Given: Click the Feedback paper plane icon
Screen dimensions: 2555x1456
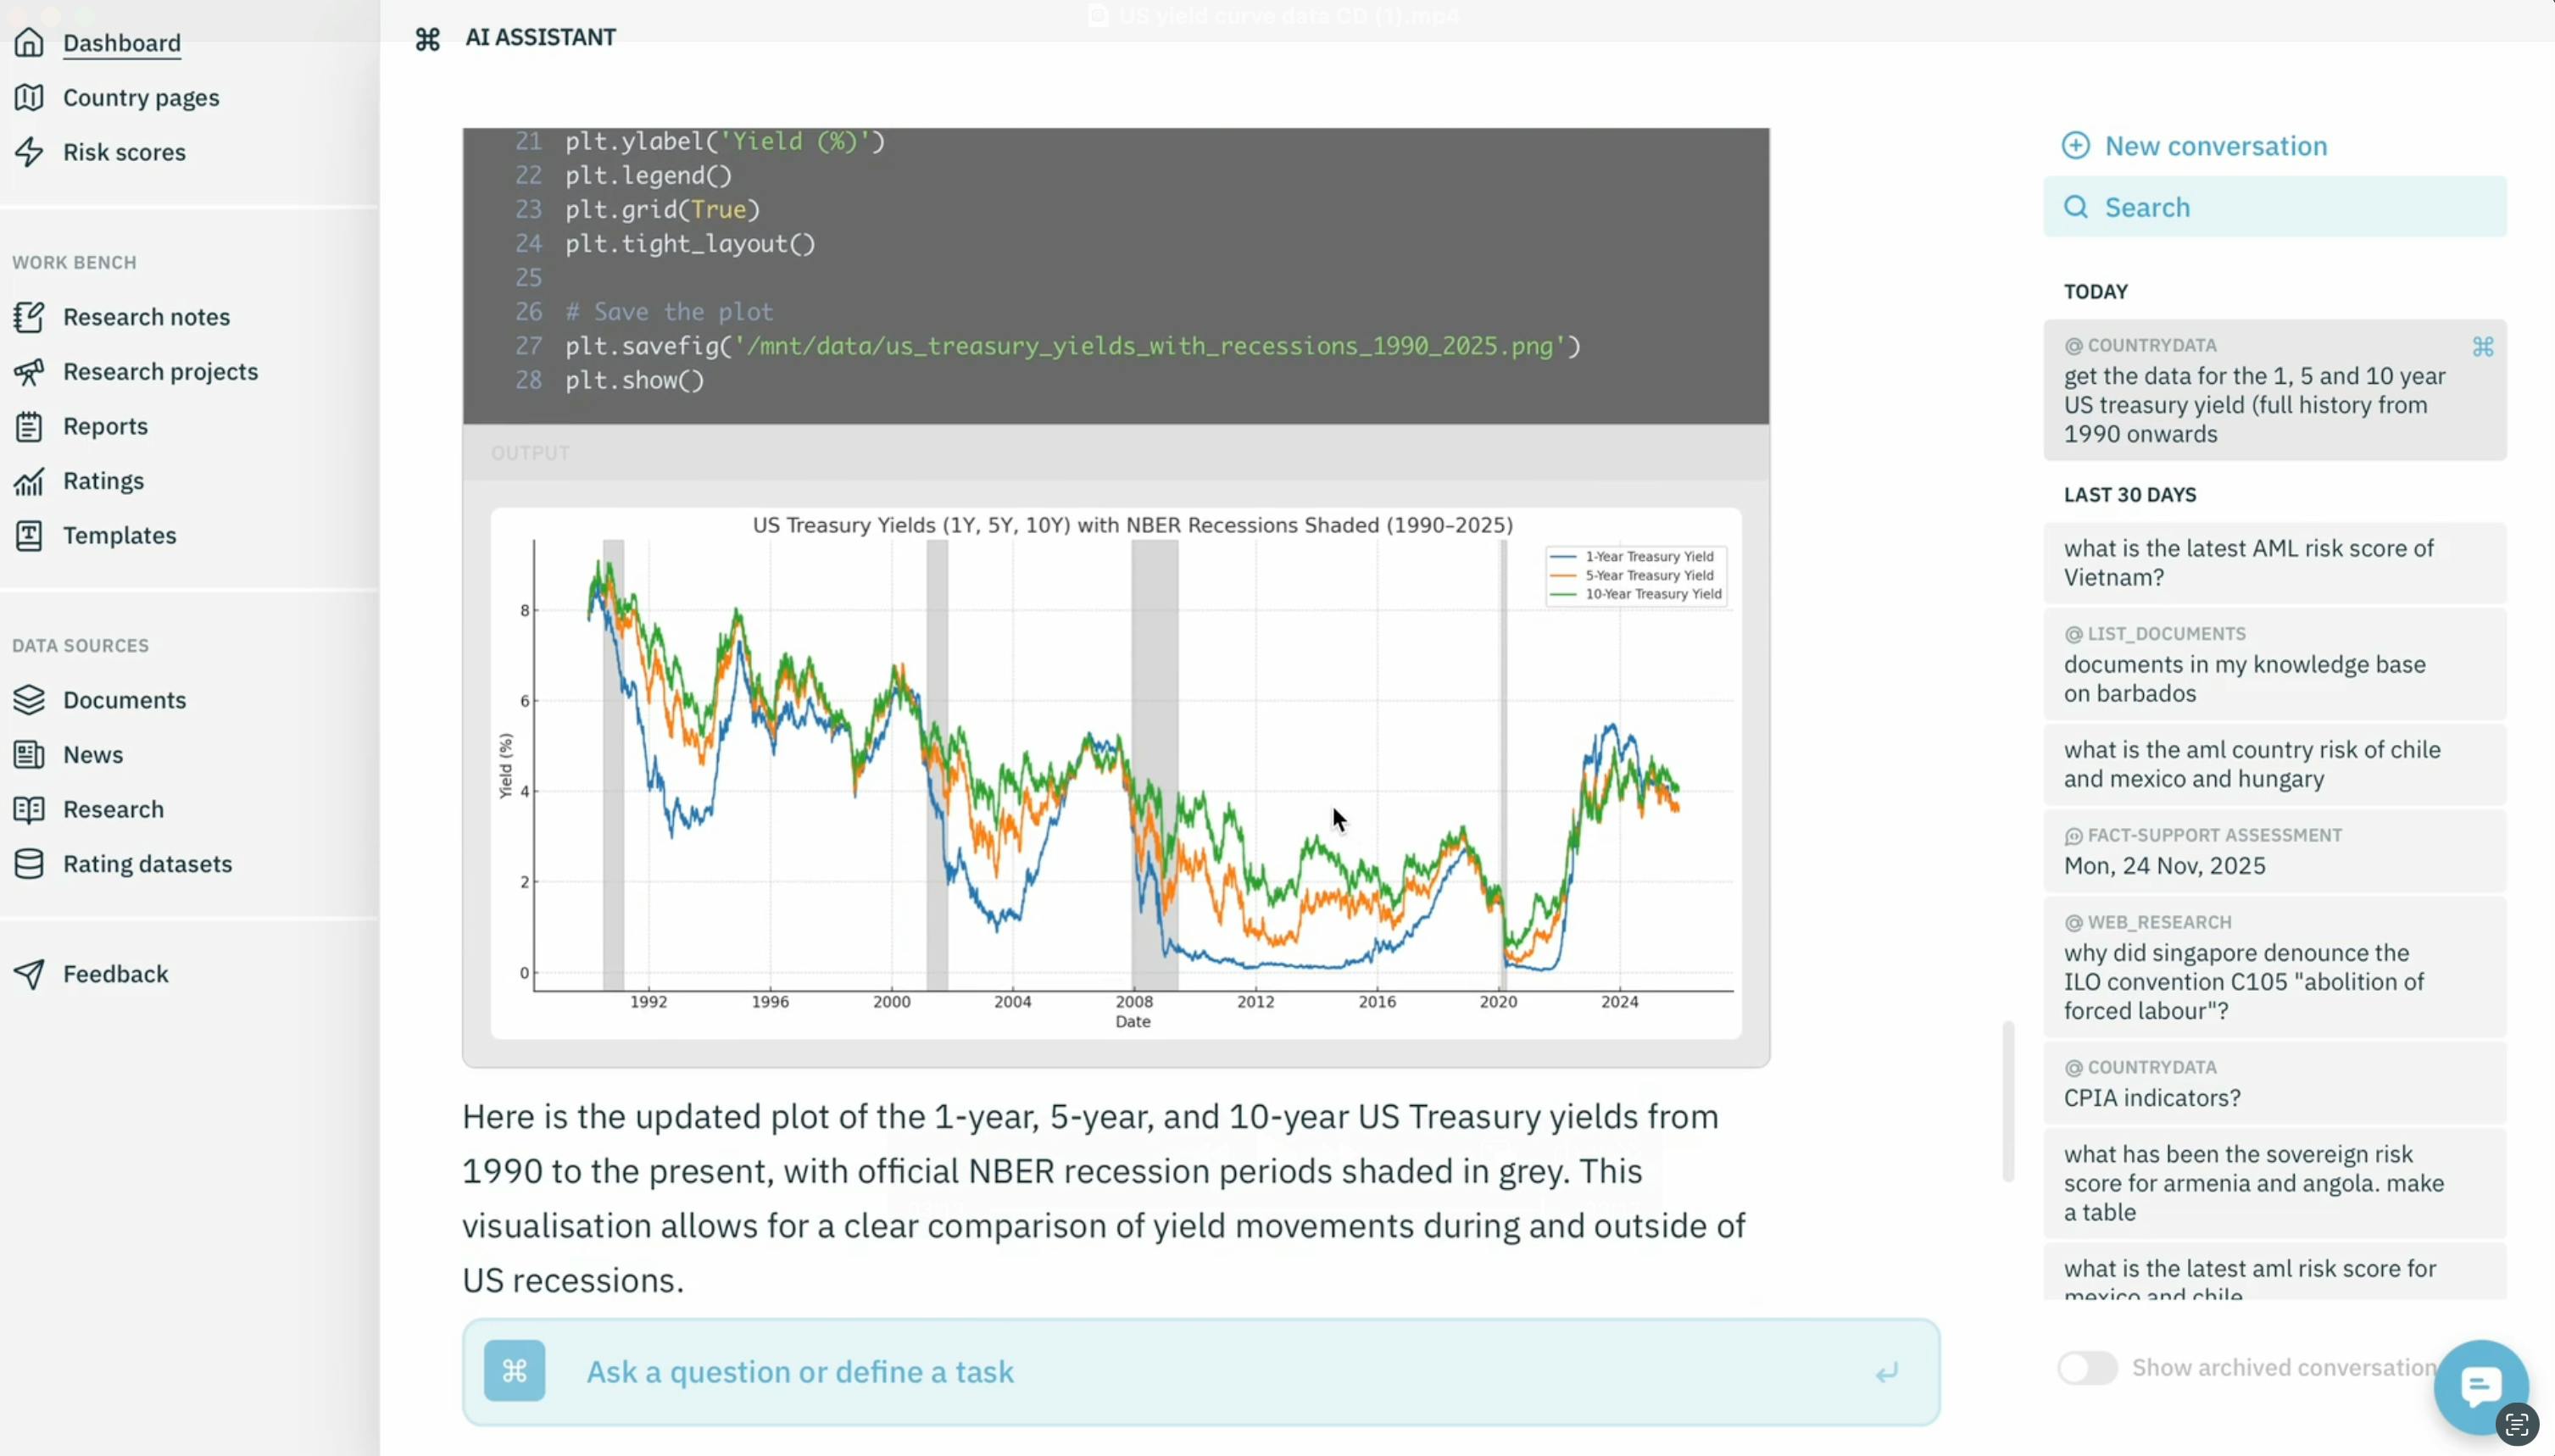Looking at the screenshot, I should (29, 974).
